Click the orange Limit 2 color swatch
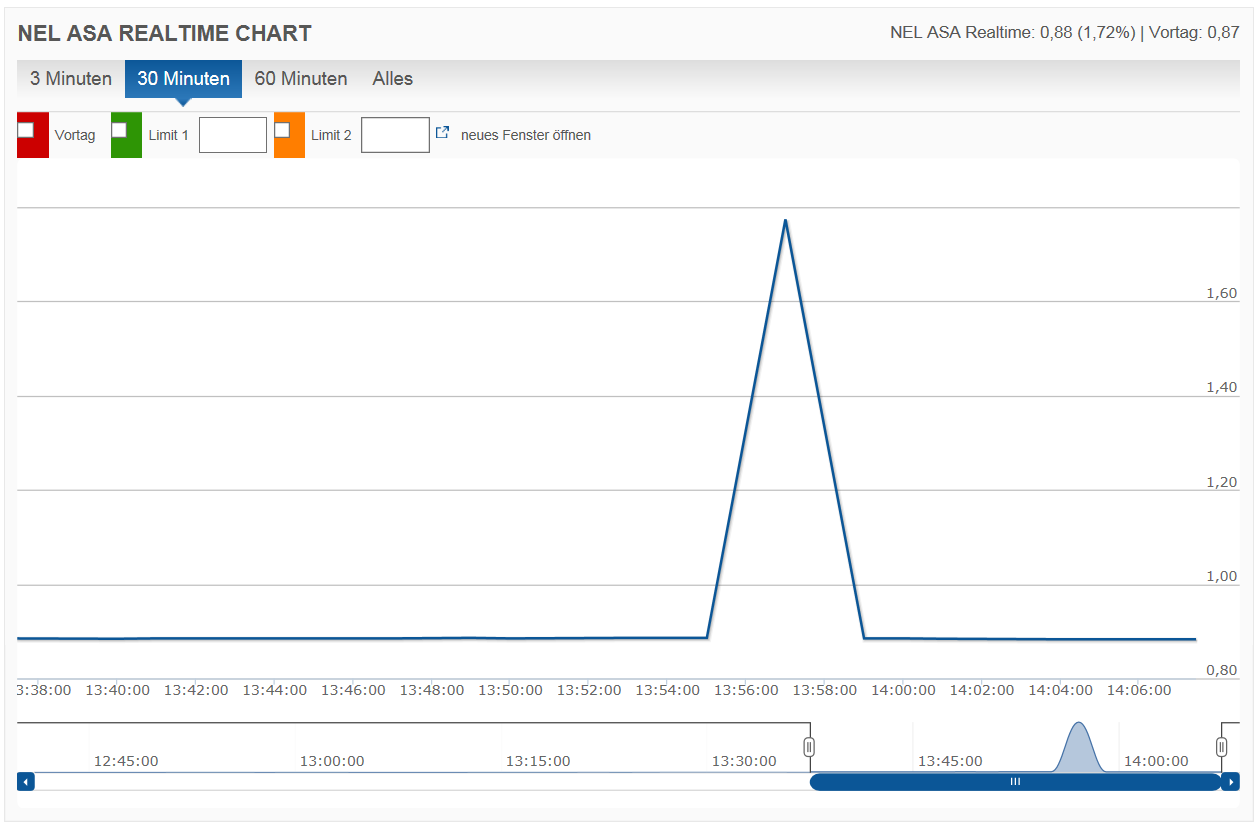 pos(289,135)
